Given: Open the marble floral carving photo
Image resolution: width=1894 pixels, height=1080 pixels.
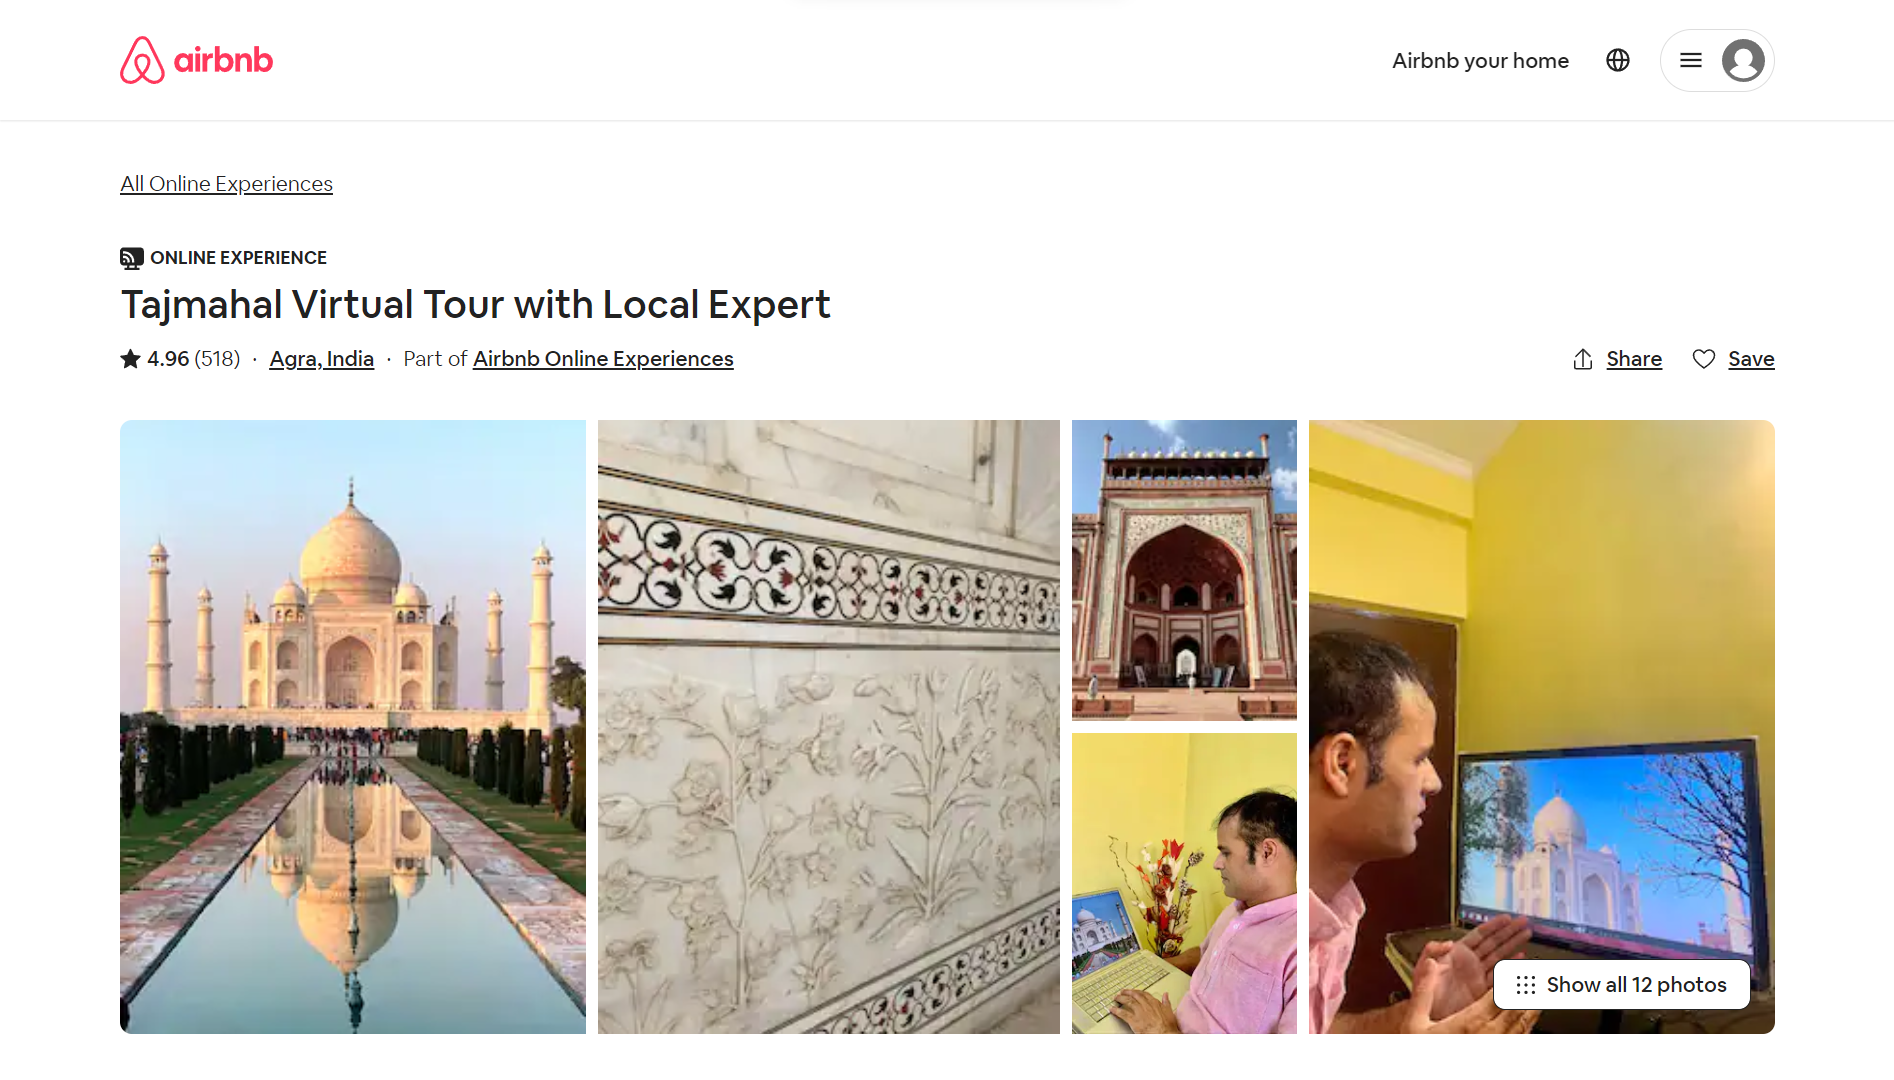Looking at the screenshot, I should pos(829,727).
